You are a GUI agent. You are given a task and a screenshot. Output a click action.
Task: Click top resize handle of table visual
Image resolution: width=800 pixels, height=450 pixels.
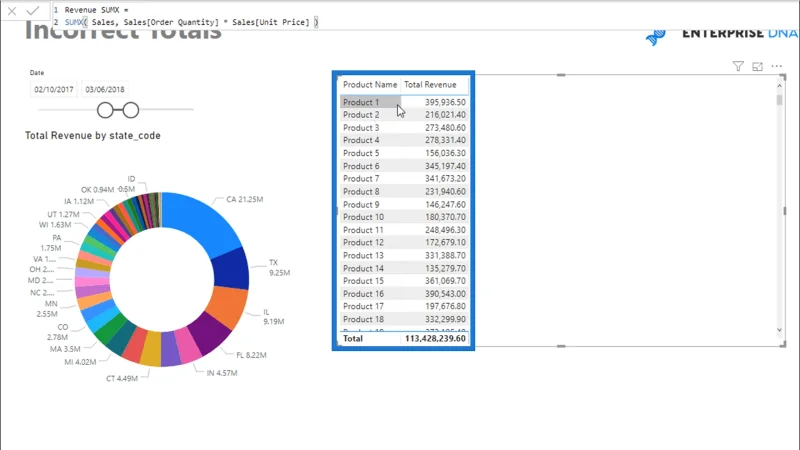(561, 75)
